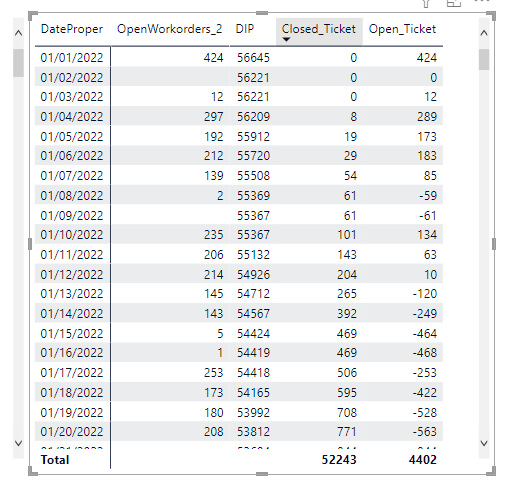Select date cell 01/07/2022
The width and height of the screenshot is (516, 490).
[x=72, y=176]
